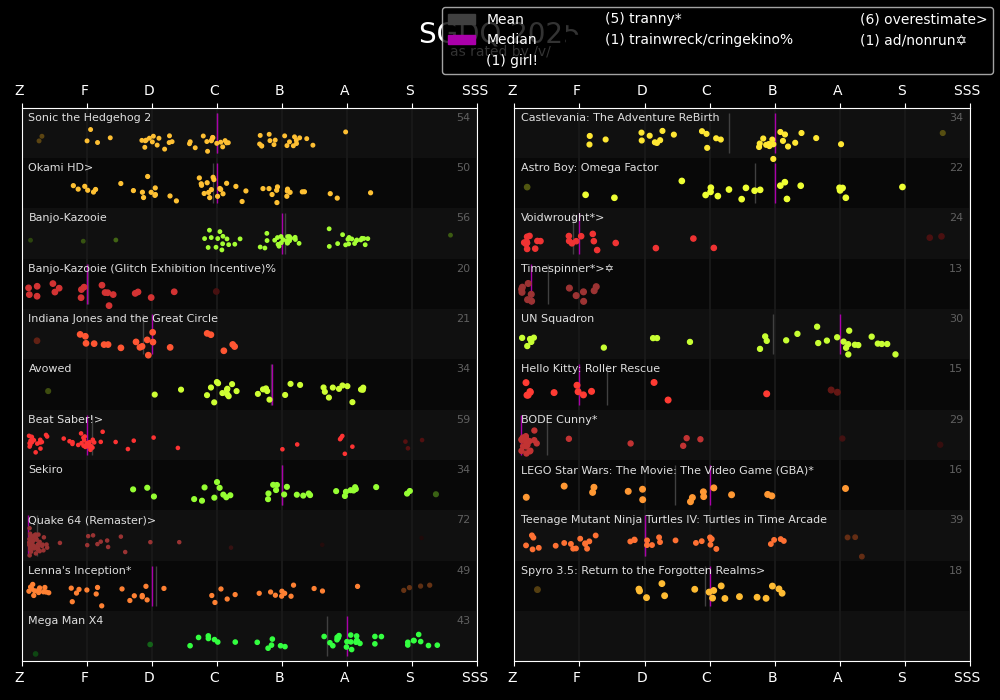Click the purple median line in Mega Man X4 row
The width and height of the screenshot is (1000, 700).
tap(348, 636)
